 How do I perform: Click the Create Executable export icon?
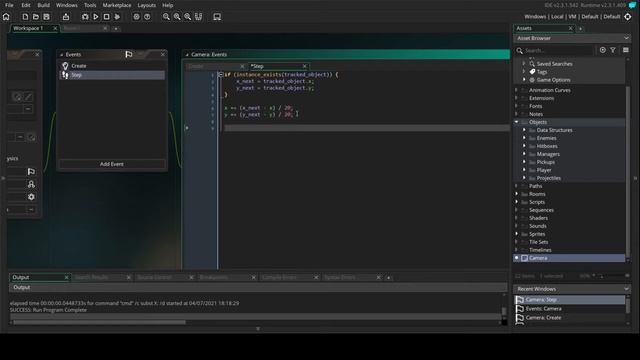66,17
